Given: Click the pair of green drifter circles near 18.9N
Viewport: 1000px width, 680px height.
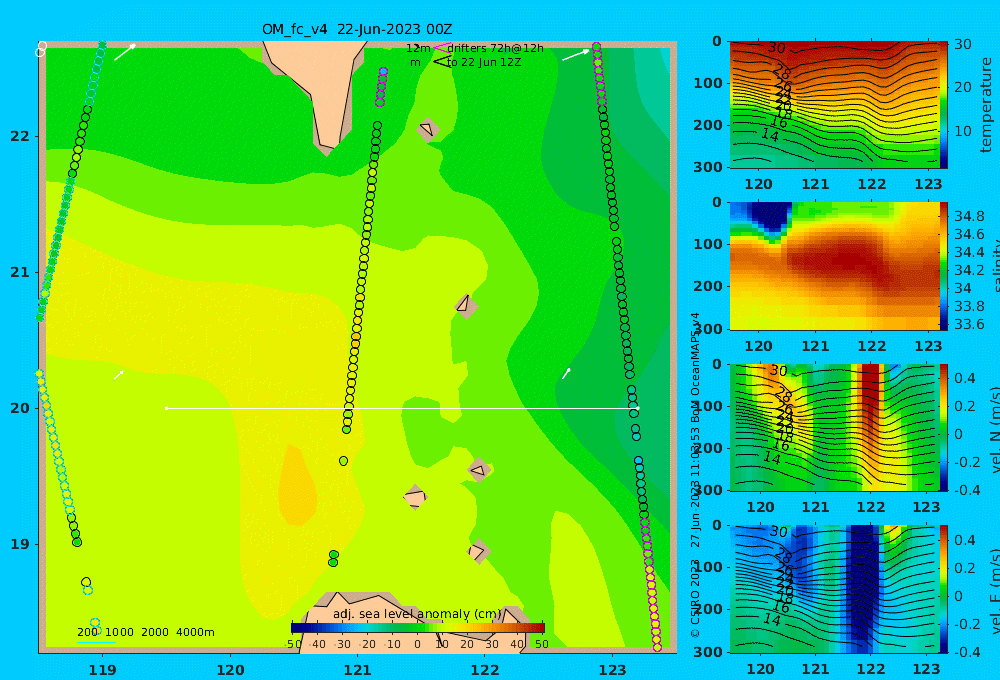Looking at the screenshot, I should click(333, 559).
